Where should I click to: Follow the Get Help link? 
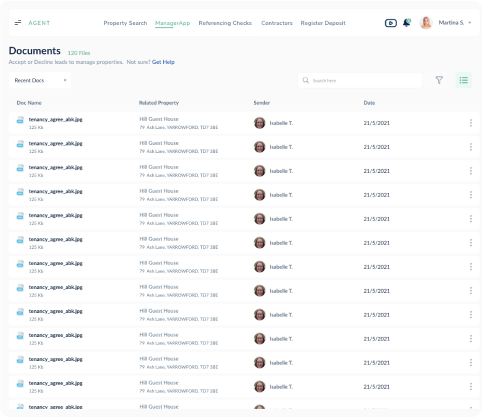point(163,62)
